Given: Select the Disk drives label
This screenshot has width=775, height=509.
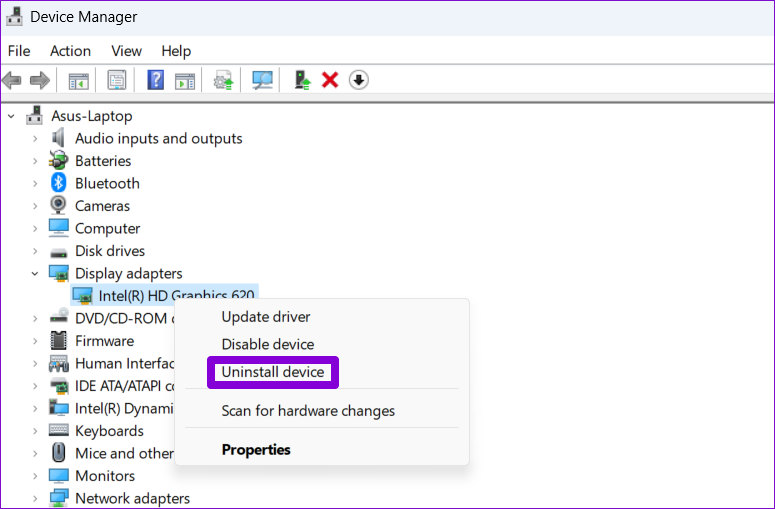Looking at the screenshot, I should (x=110, y=251).
